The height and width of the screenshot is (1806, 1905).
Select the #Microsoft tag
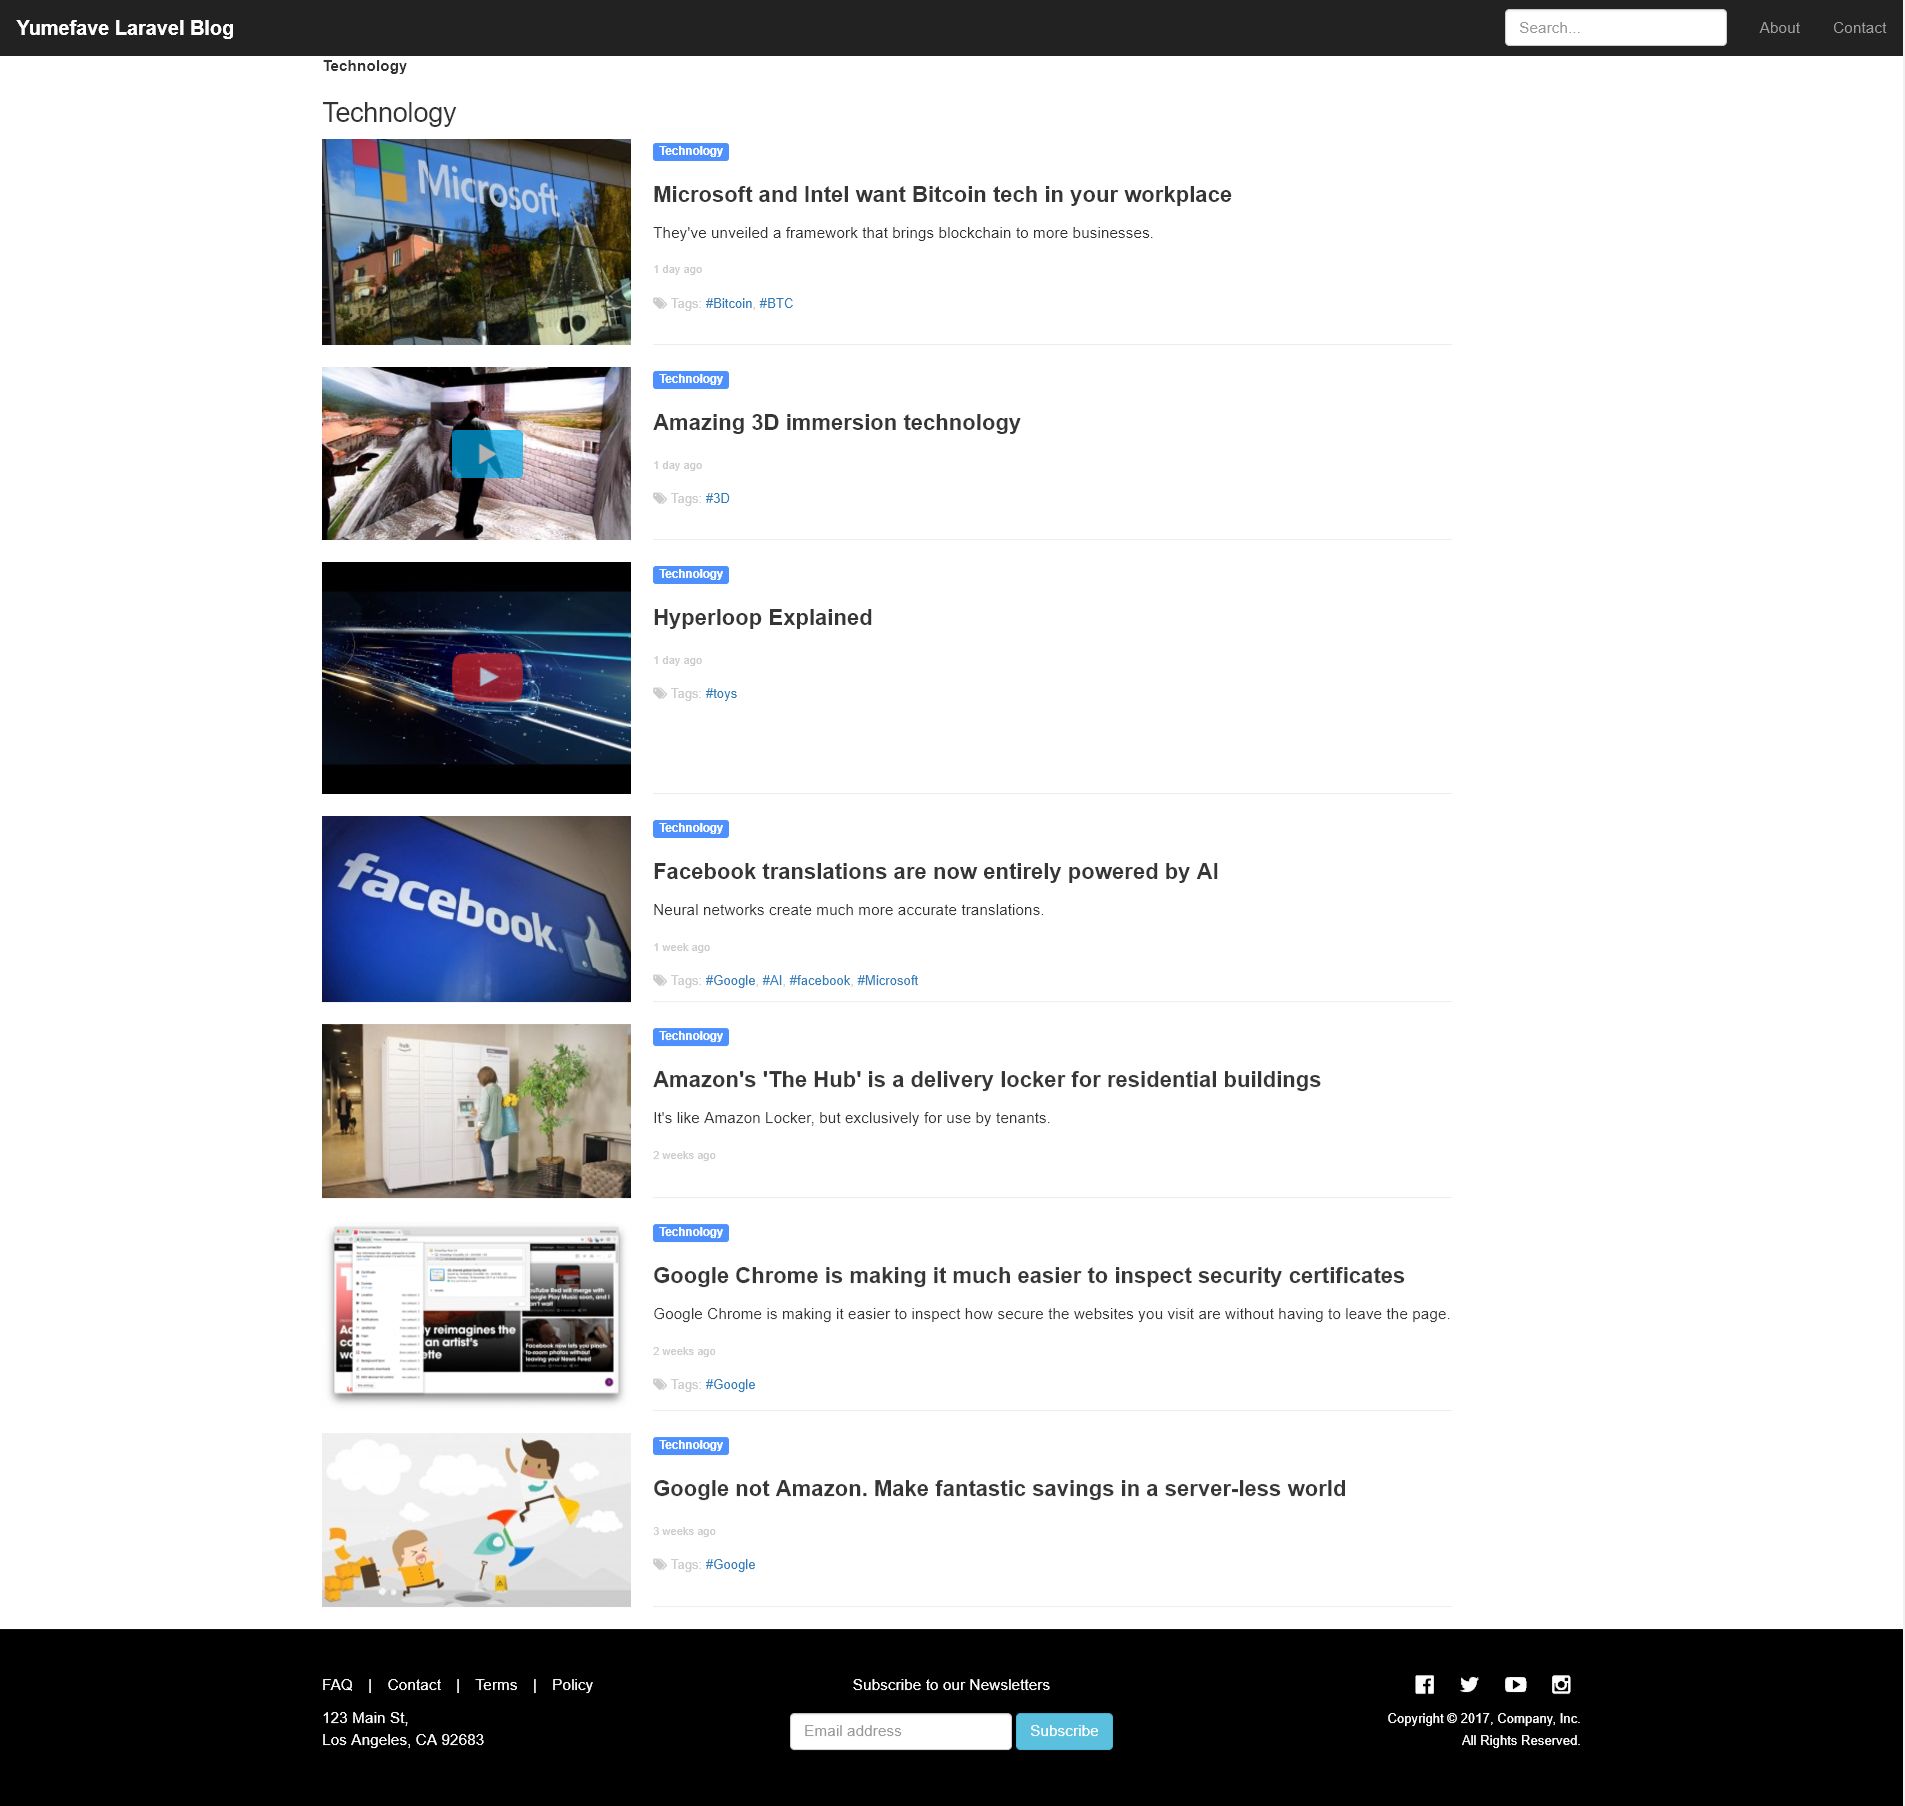point(887,981)
